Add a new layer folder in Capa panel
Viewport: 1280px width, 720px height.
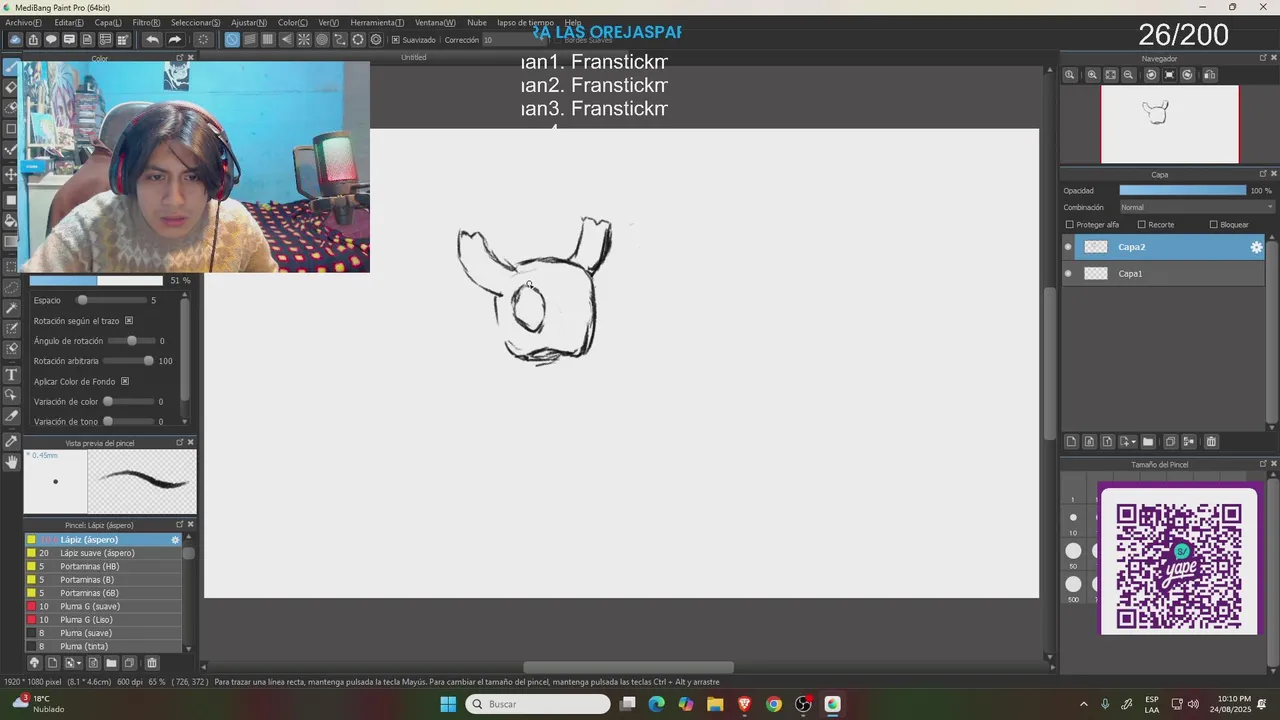[x=1148, y=442]
